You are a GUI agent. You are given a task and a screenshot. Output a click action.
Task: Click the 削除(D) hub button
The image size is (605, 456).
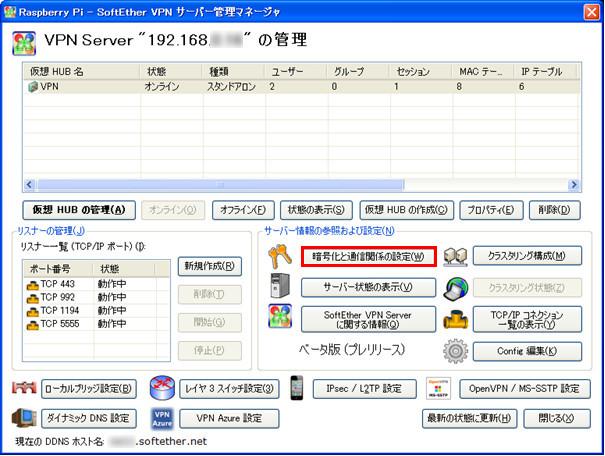(x=554, y=210)
